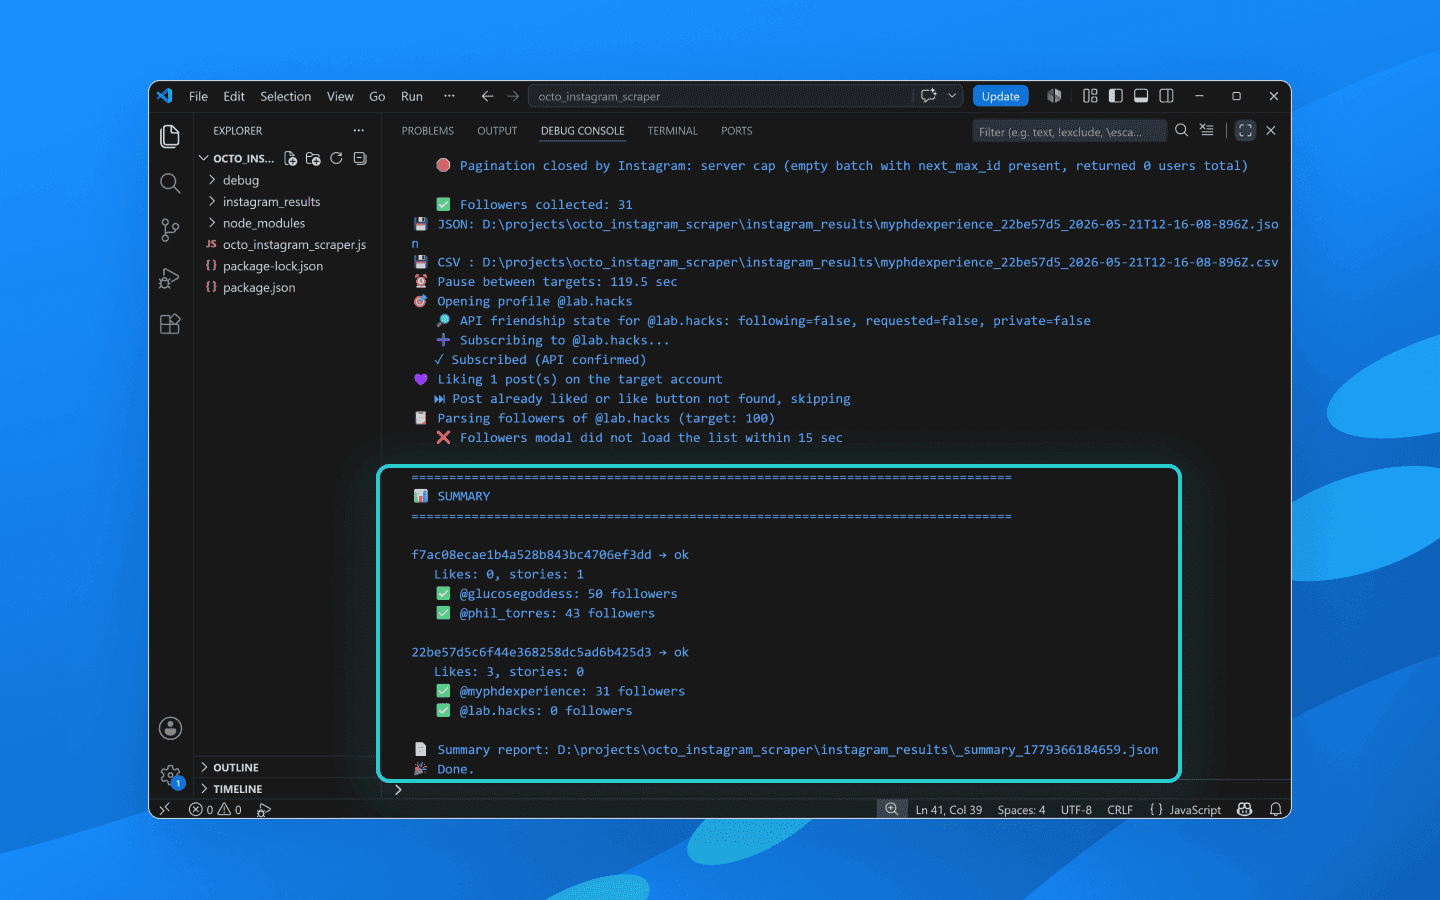
Task: Open the Edit menu
Action: [234, 96]
